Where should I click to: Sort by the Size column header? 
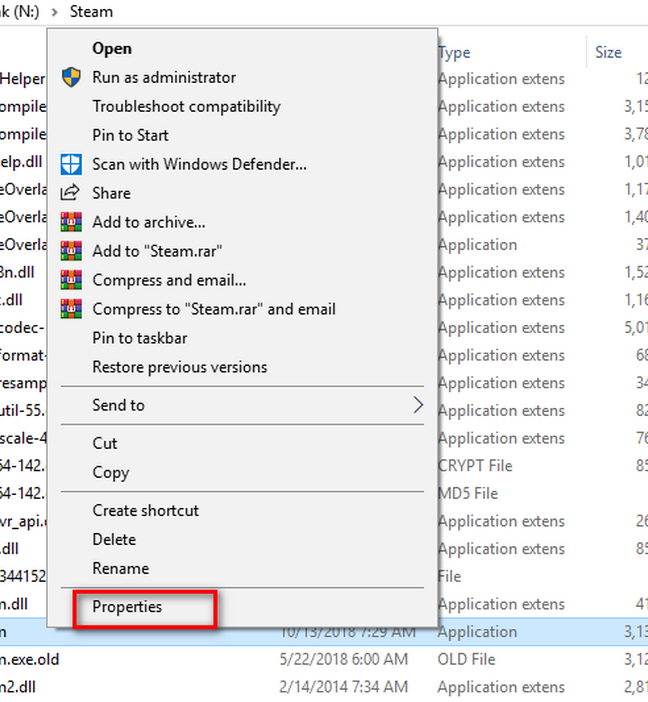pos(608,53)
